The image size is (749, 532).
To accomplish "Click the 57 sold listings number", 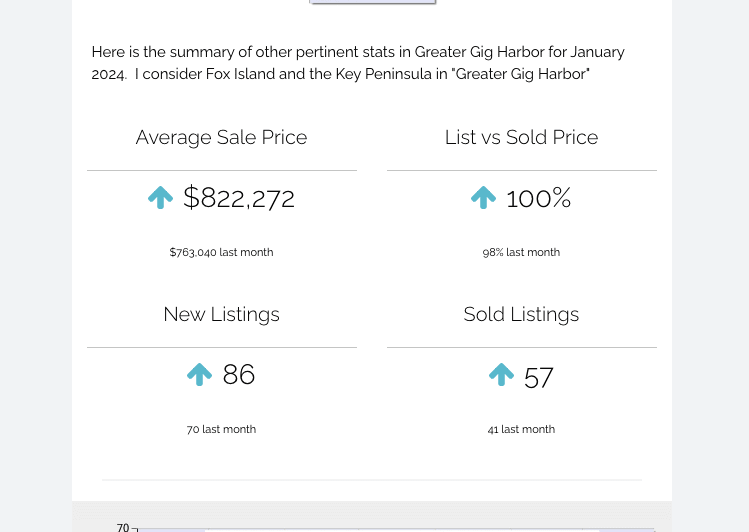I will pos(538,378).
